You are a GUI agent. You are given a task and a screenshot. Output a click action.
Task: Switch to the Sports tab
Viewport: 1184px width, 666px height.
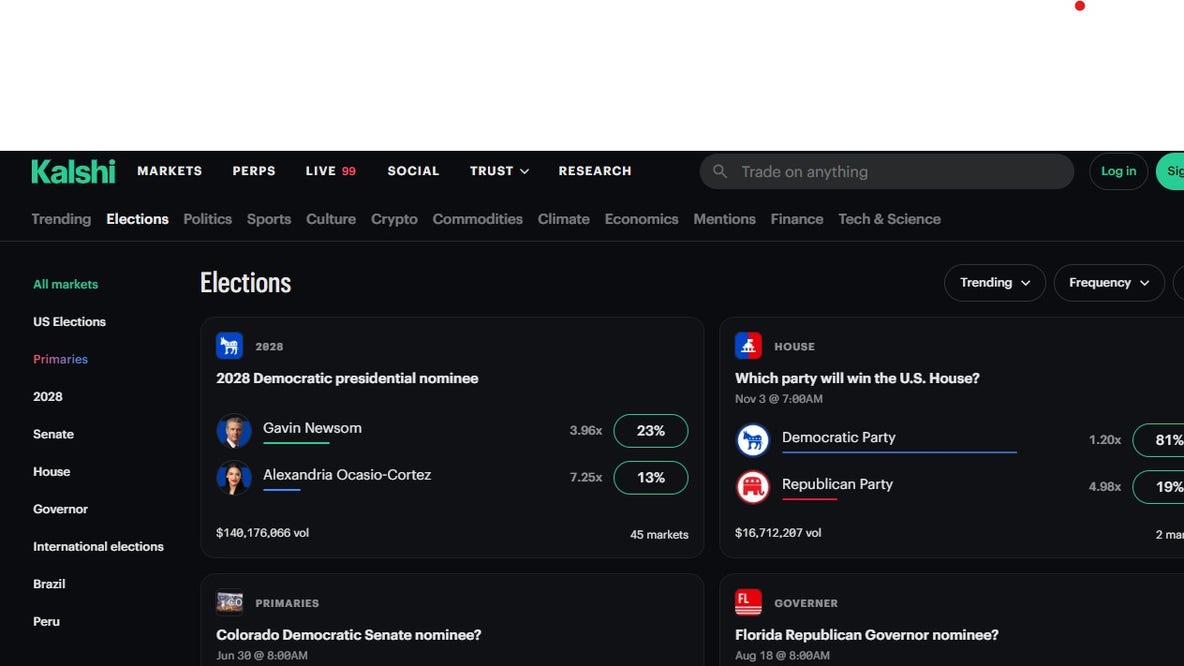point(269,219)
